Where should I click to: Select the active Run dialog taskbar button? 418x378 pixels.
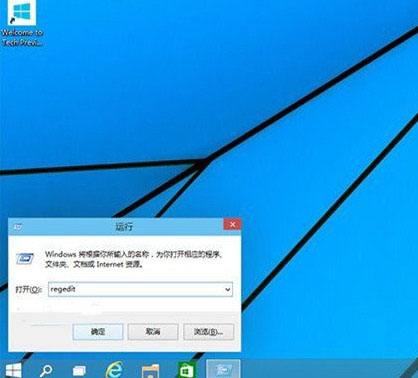(x=223, y=369)
